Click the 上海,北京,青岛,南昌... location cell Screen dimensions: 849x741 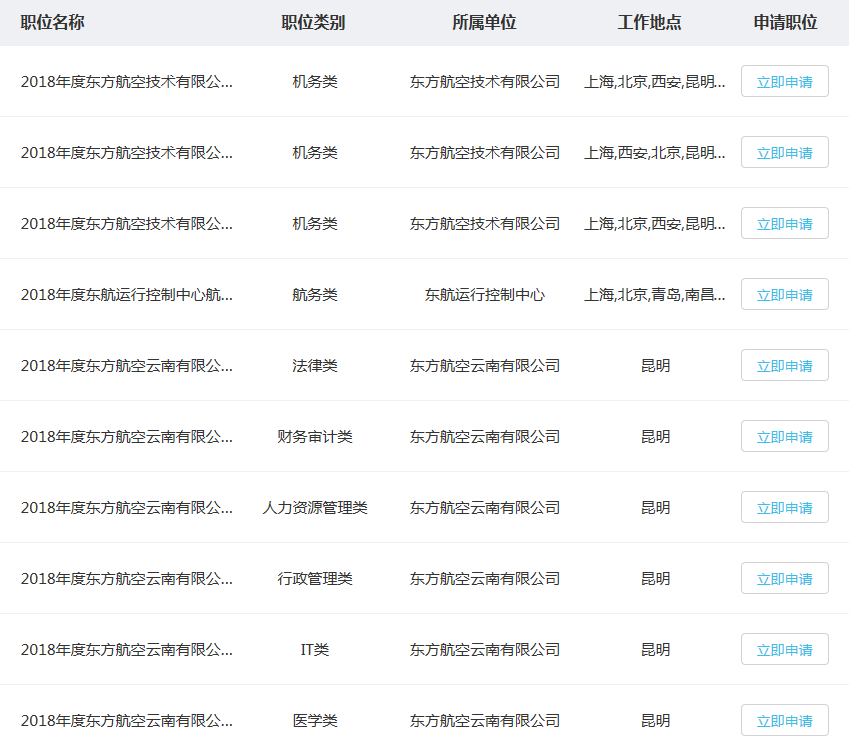point(655,295)
